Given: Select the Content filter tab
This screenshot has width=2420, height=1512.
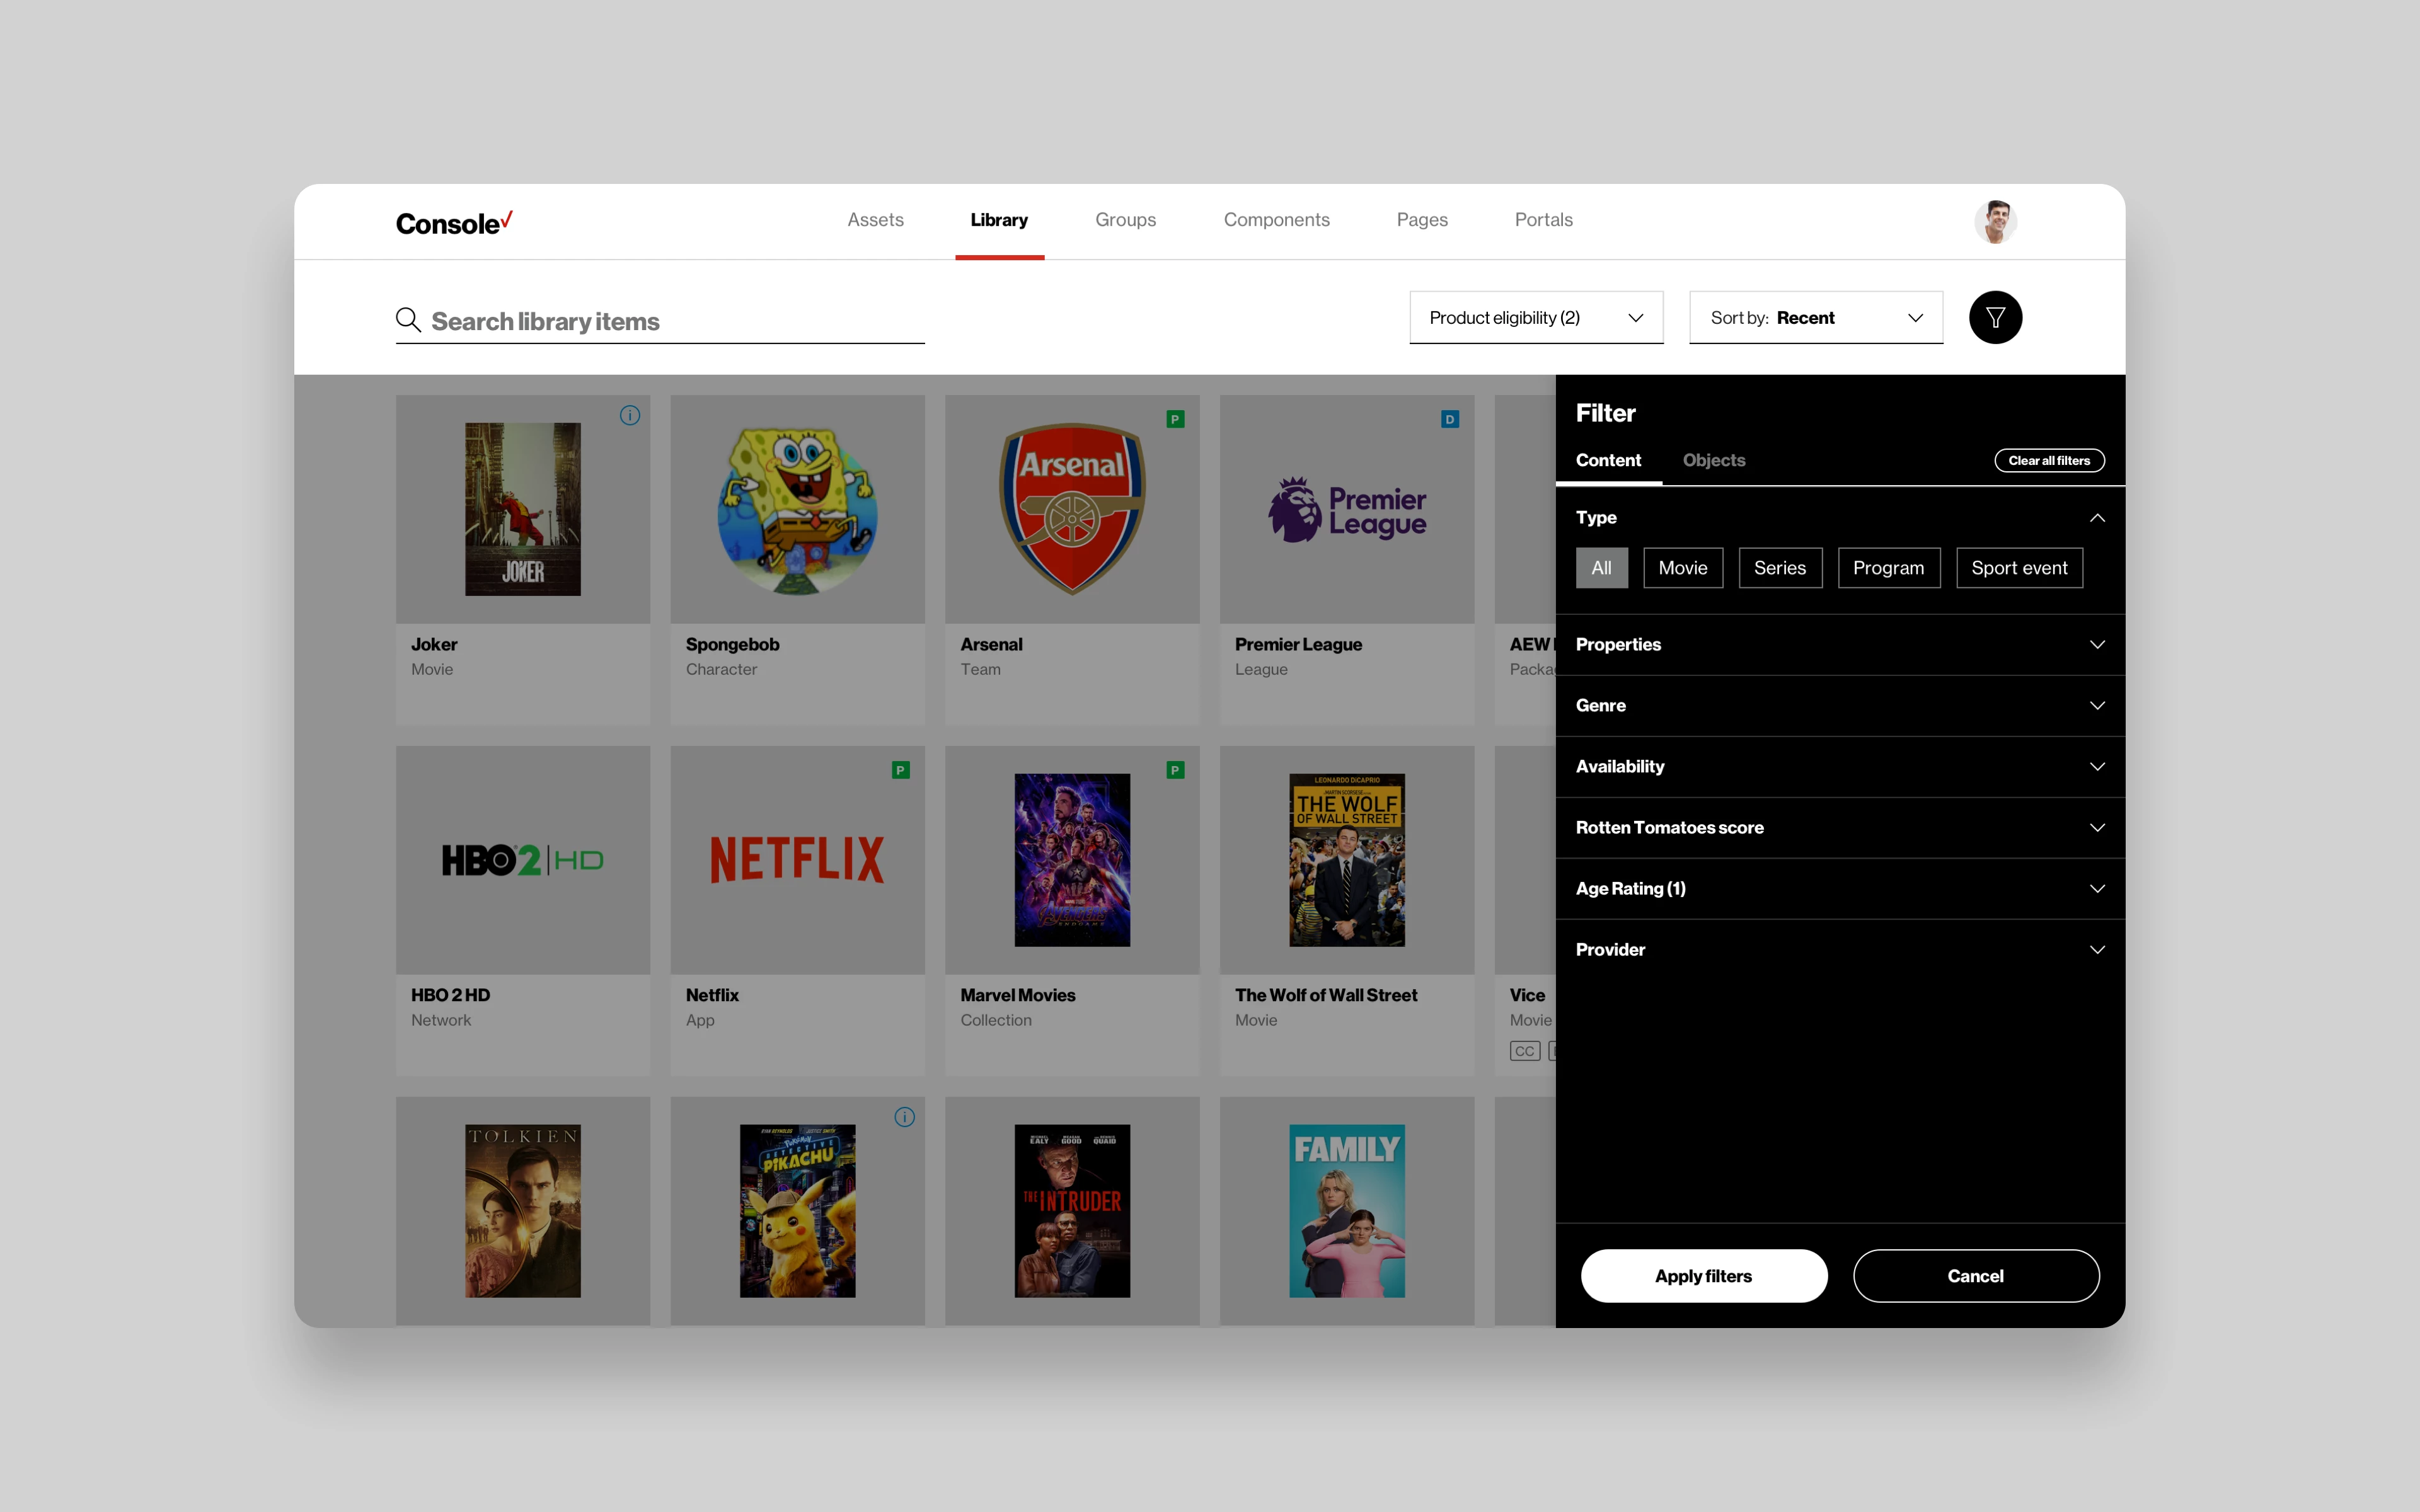Looking at the screenshot, I should pos(1608,461).
